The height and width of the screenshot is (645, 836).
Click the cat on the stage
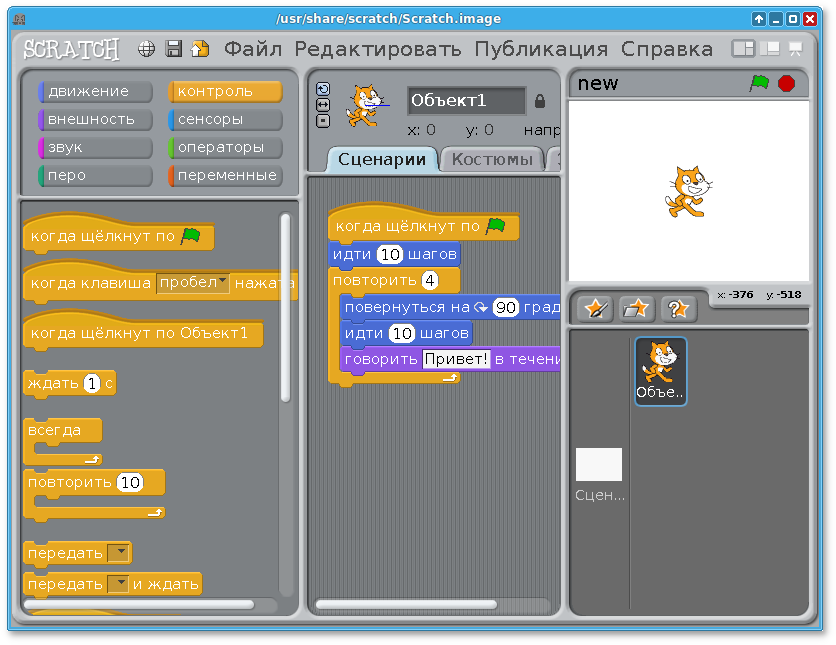point(688,192)
